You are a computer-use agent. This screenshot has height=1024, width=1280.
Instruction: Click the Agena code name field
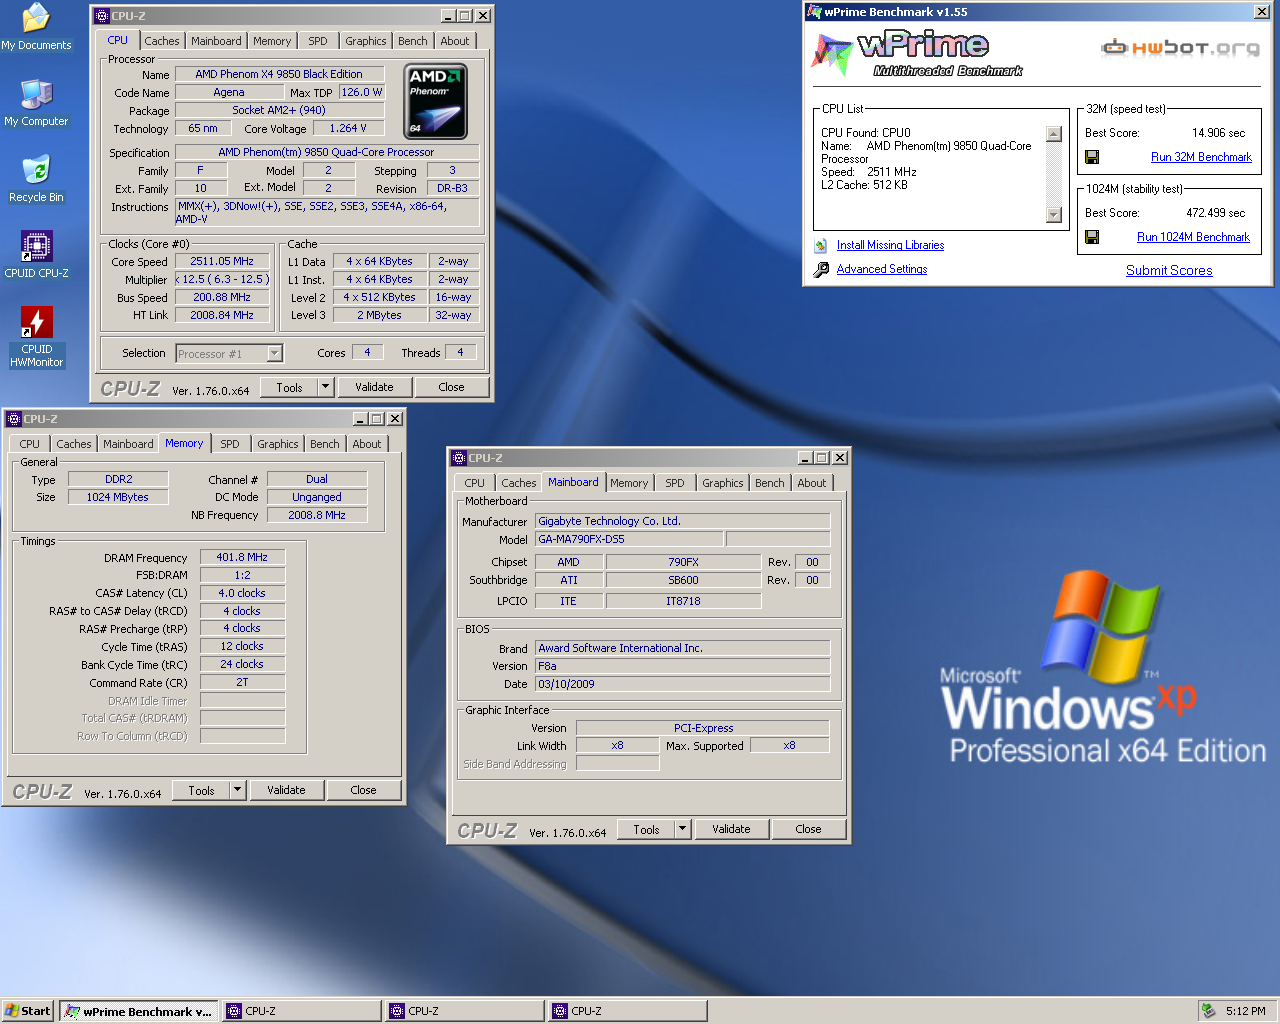229,92
